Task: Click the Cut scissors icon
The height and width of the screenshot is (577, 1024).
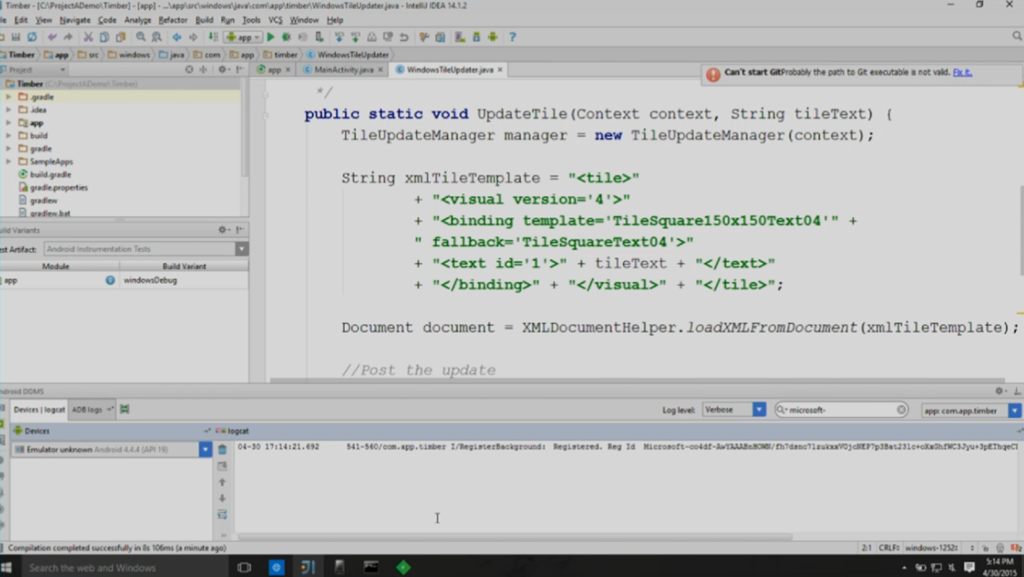Action: tap(88, 37)
